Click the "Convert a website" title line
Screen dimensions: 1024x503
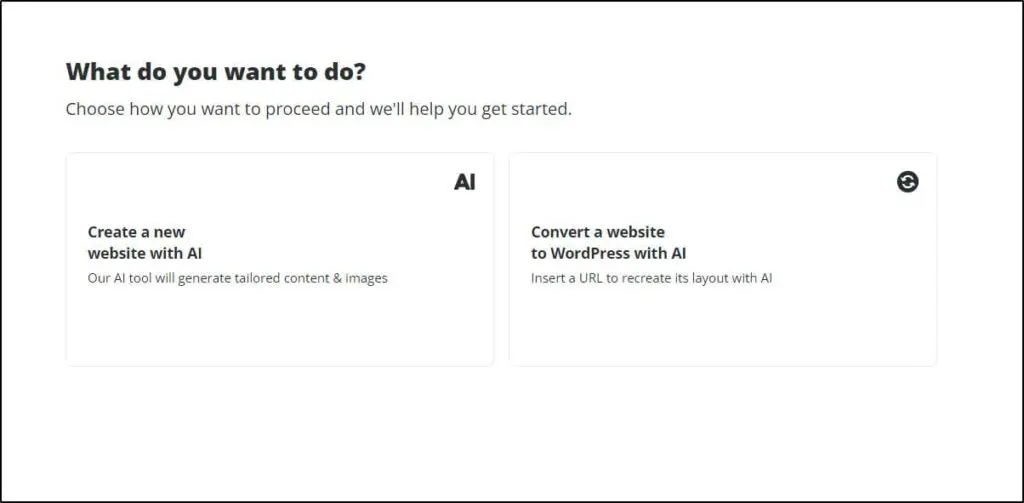(597, 232)
